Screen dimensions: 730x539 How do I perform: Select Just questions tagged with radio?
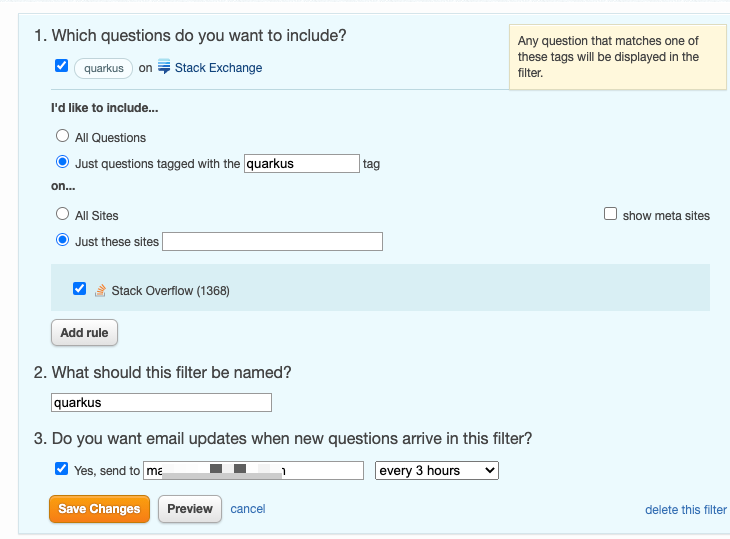click(63, 163)
